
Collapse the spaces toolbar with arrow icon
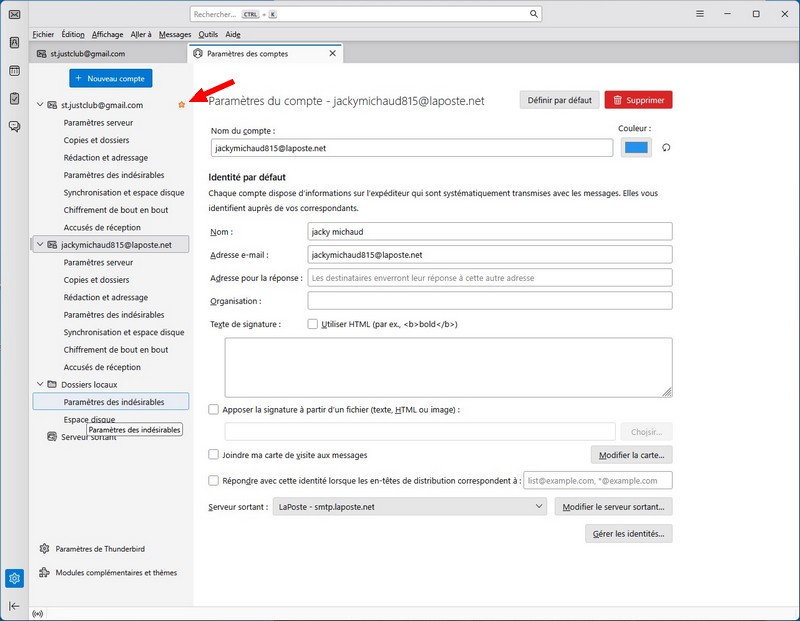pyautogui.click(x=14, y=606)
